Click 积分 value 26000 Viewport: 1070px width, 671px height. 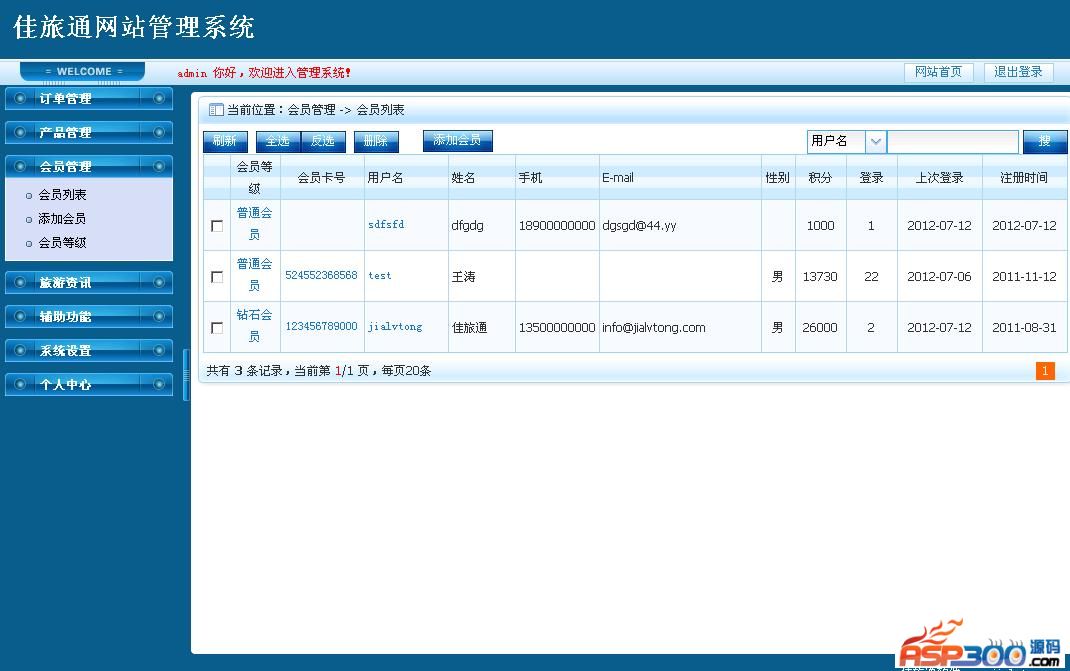820,328
